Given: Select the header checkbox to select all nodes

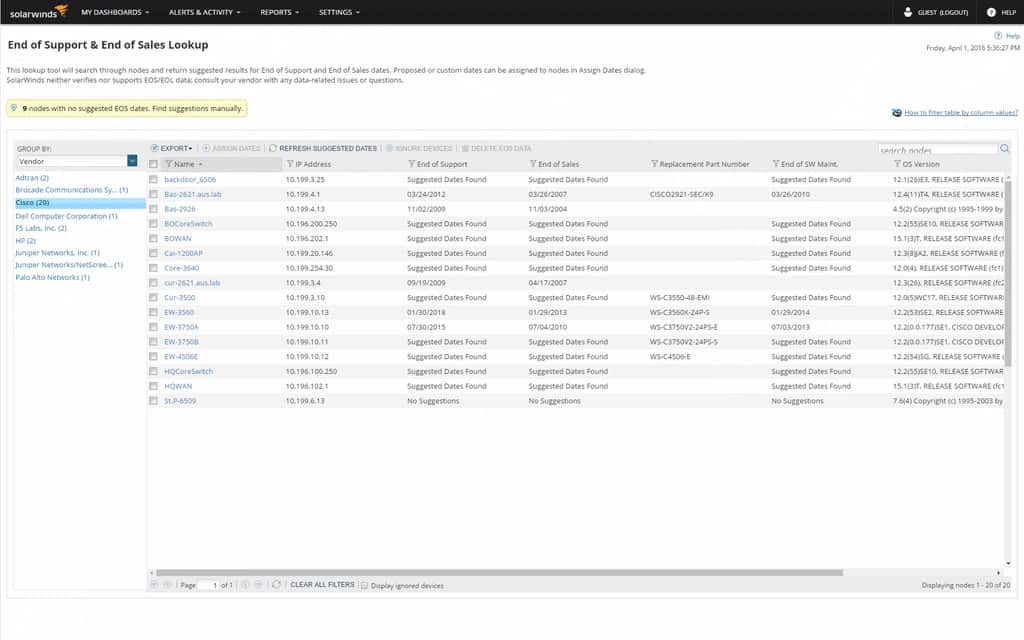Looking at the screenshot, I should 155,164.
